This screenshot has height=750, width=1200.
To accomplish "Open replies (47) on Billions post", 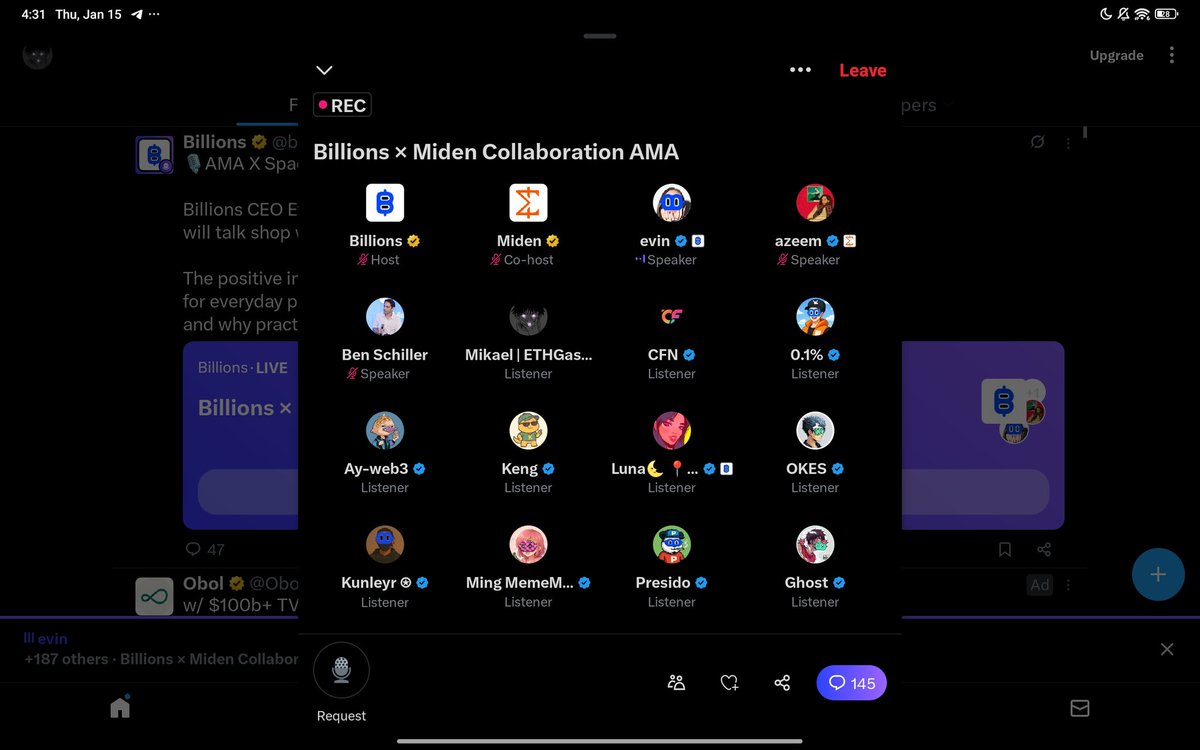I will [x=205, y=549].
